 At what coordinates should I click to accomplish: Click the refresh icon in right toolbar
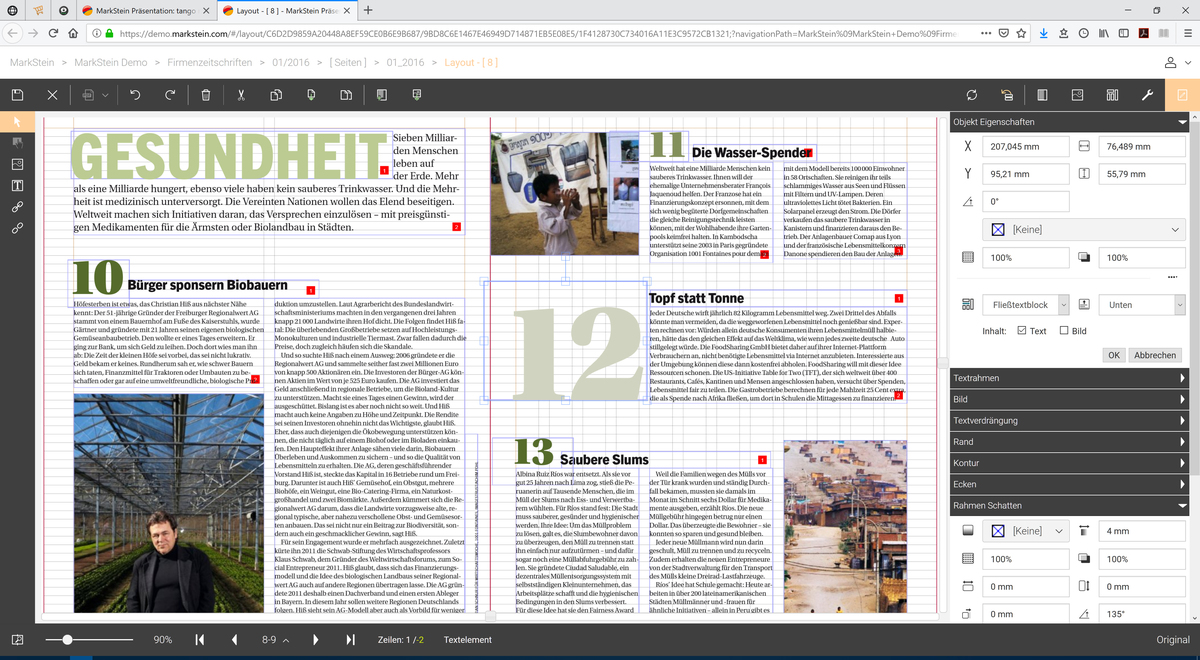coord(971,95)
